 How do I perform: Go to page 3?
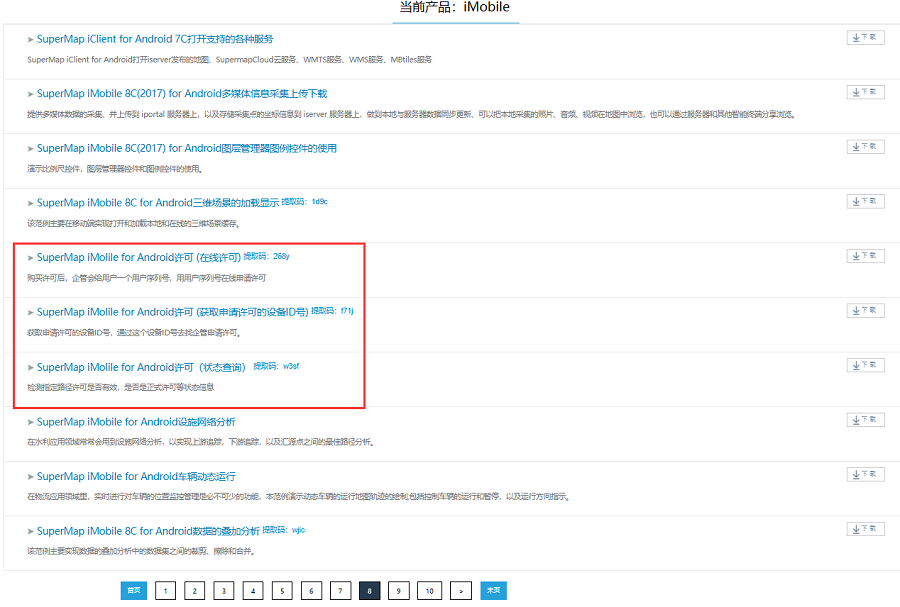pos(224,590)
